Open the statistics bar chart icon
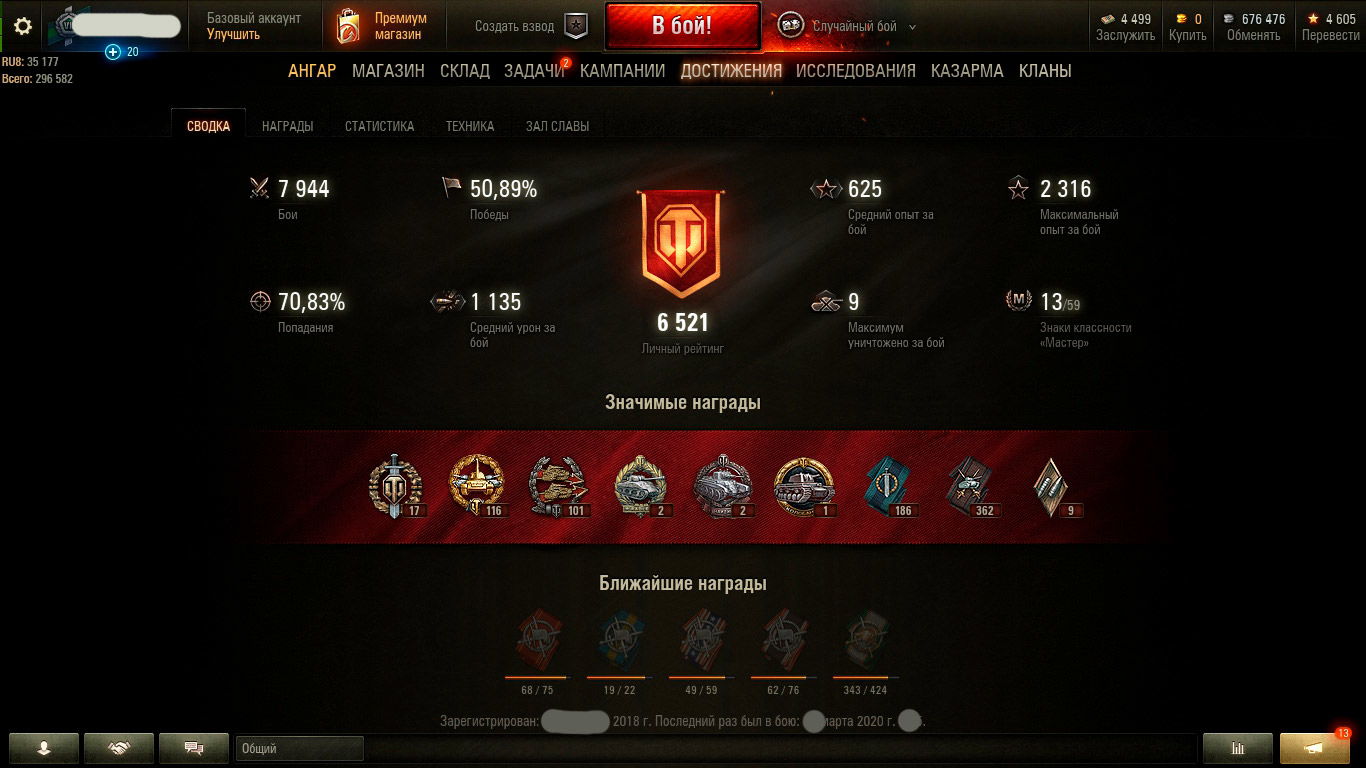1366x768 pixels. point(1238,748)
